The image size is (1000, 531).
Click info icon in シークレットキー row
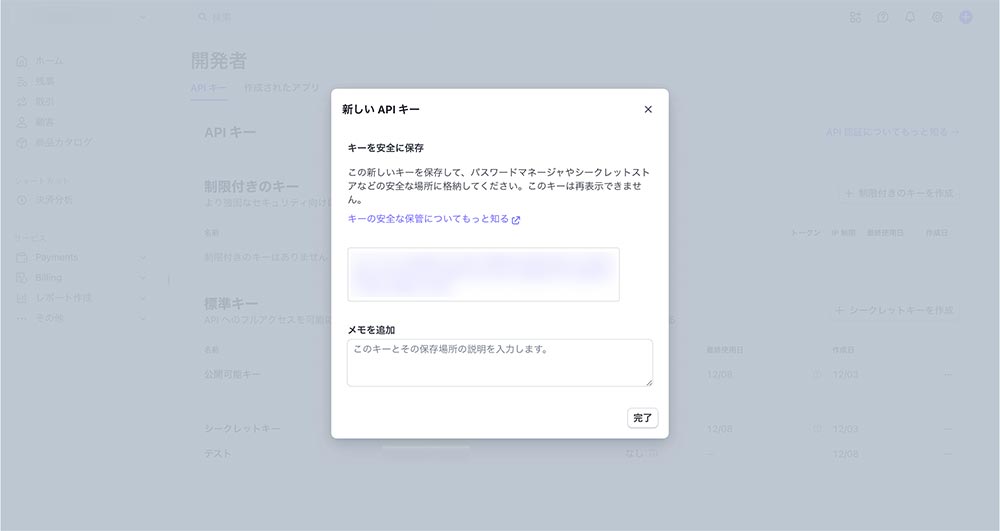click(816, 429)
